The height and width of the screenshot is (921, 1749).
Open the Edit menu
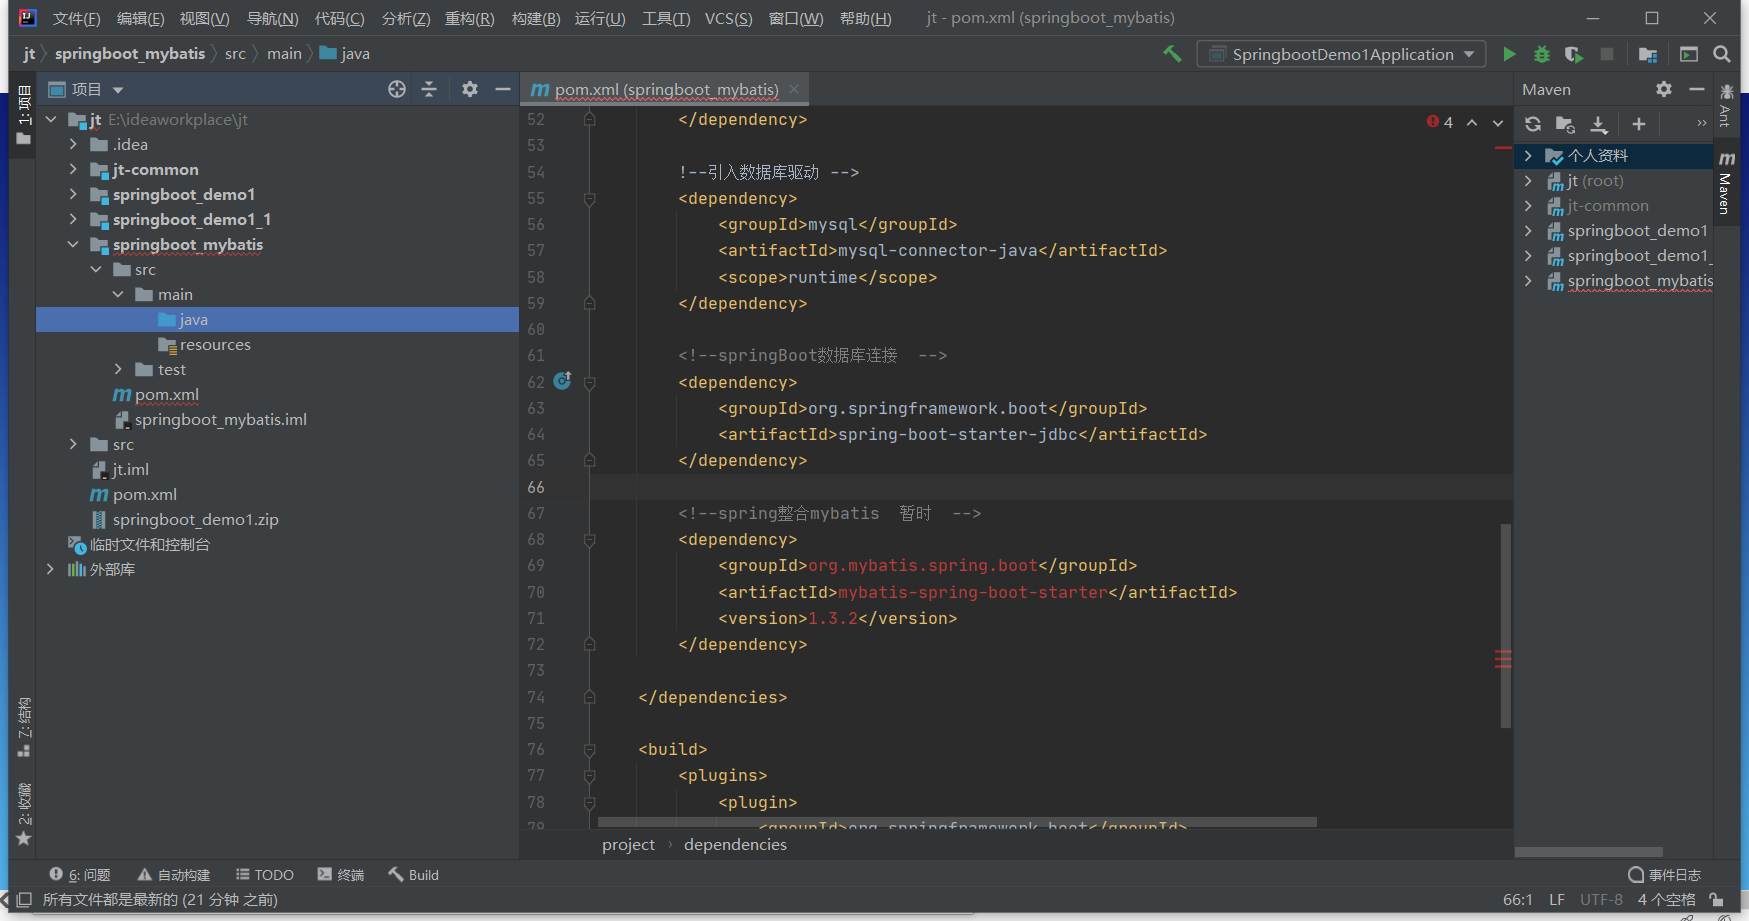pyautogui.click(x=140, y=18)
